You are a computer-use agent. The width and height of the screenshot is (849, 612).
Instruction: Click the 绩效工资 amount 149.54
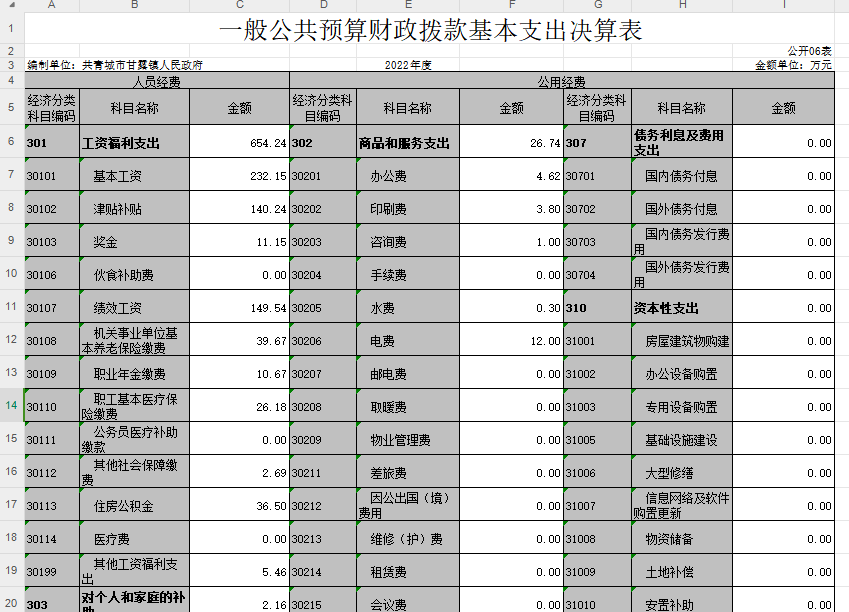pyautogui.click(x=239, y=308)
